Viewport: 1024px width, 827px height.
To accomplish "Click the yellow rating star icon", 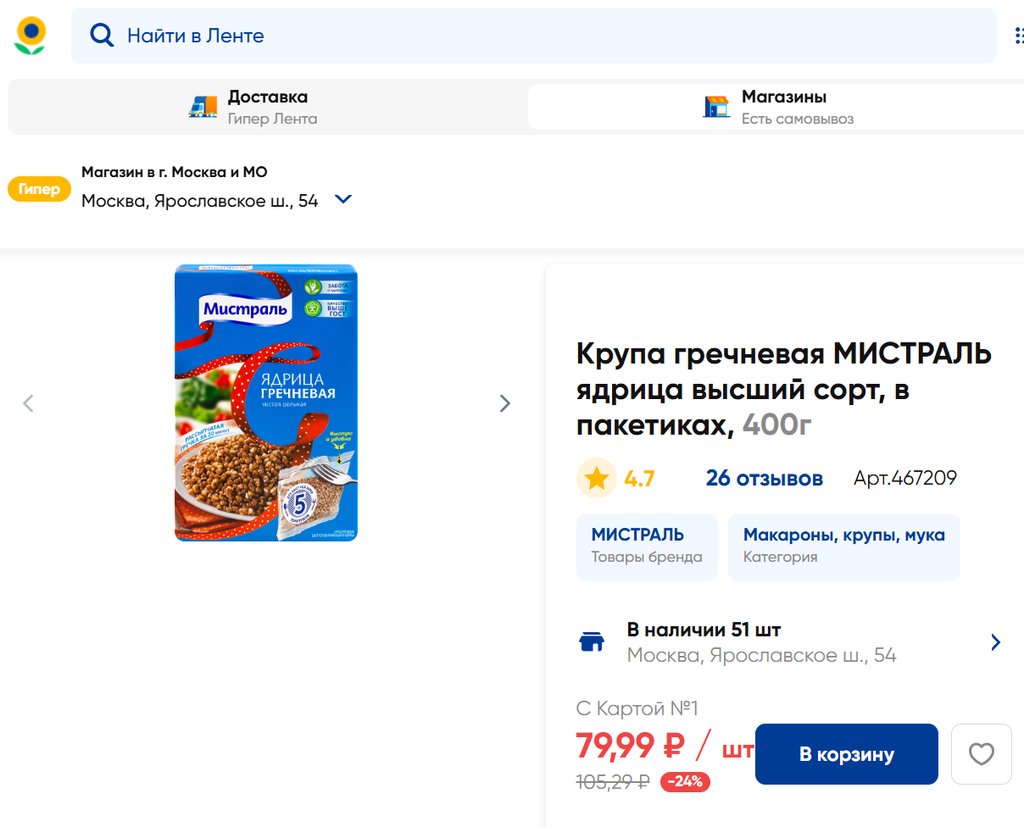I will coord(596,479).
